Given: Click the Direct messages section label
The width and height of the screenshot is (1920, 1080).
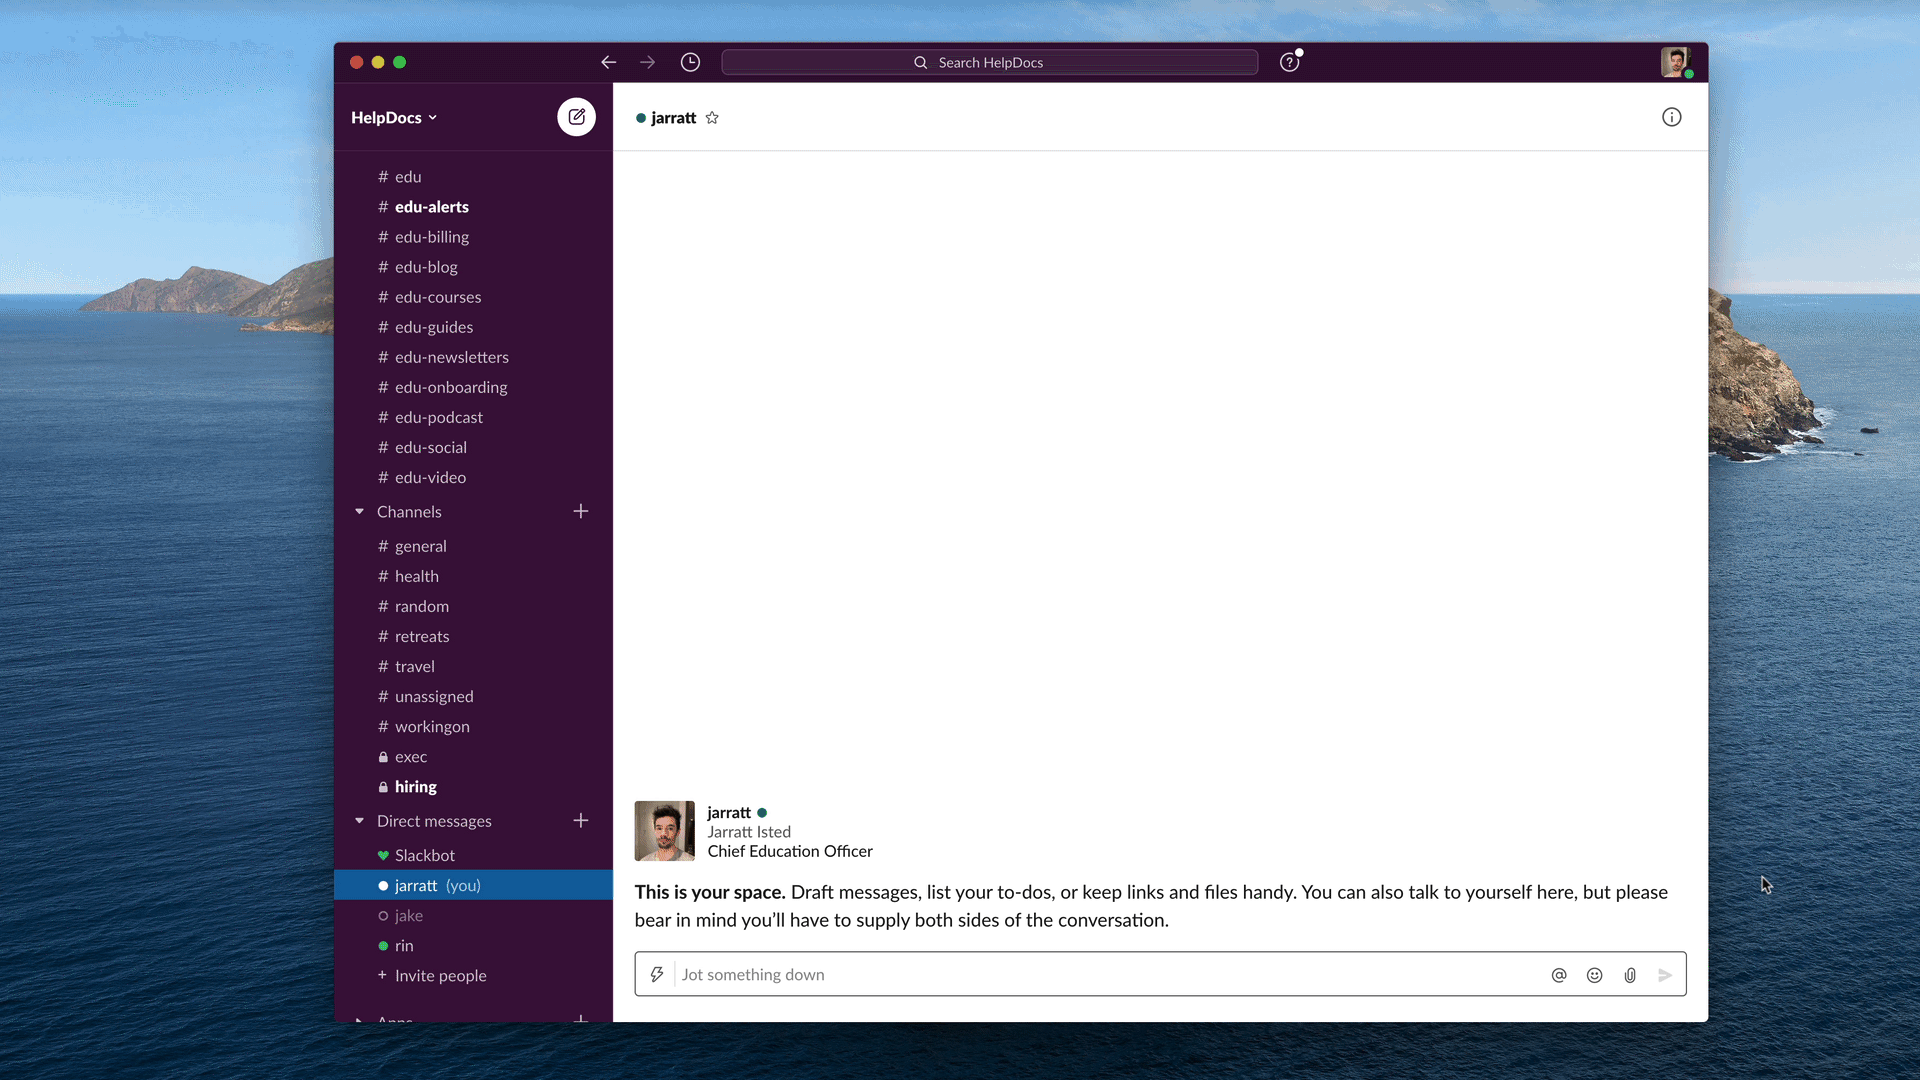Looking at the screenshot, I should (x=434, y=820).
